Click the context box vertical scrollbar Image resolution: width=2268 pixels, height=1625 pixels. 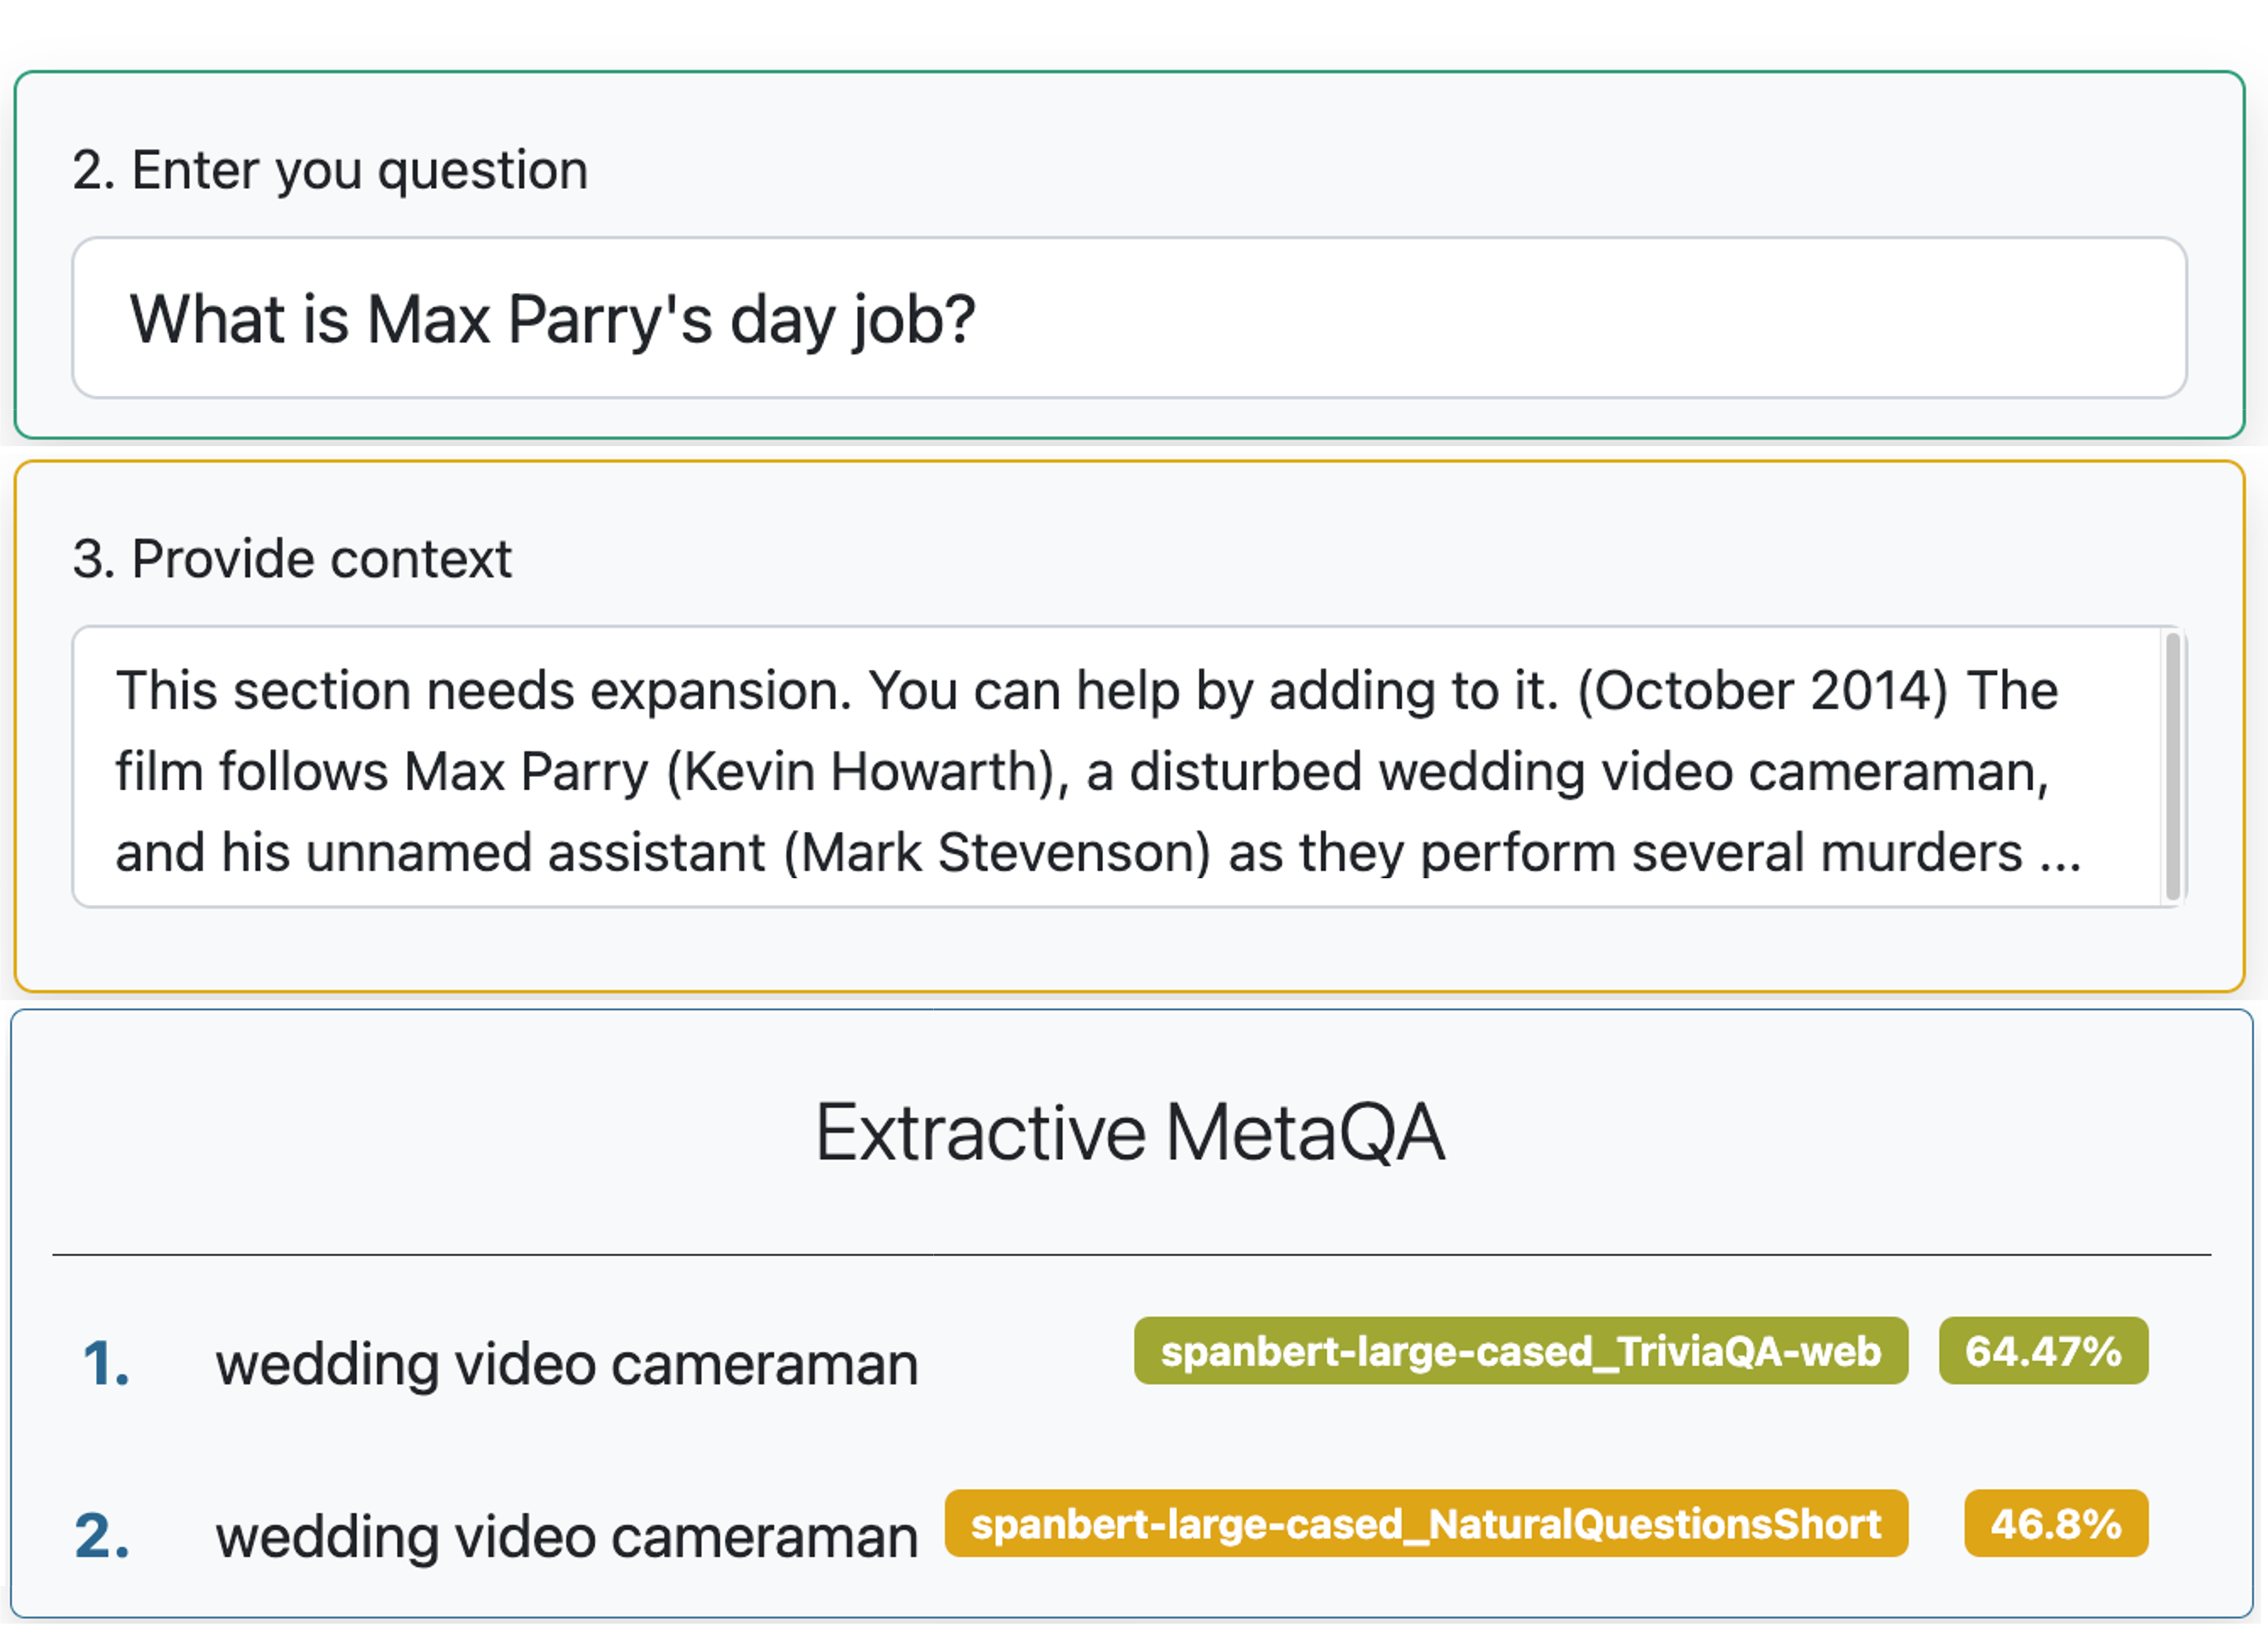coord(2172,766)
